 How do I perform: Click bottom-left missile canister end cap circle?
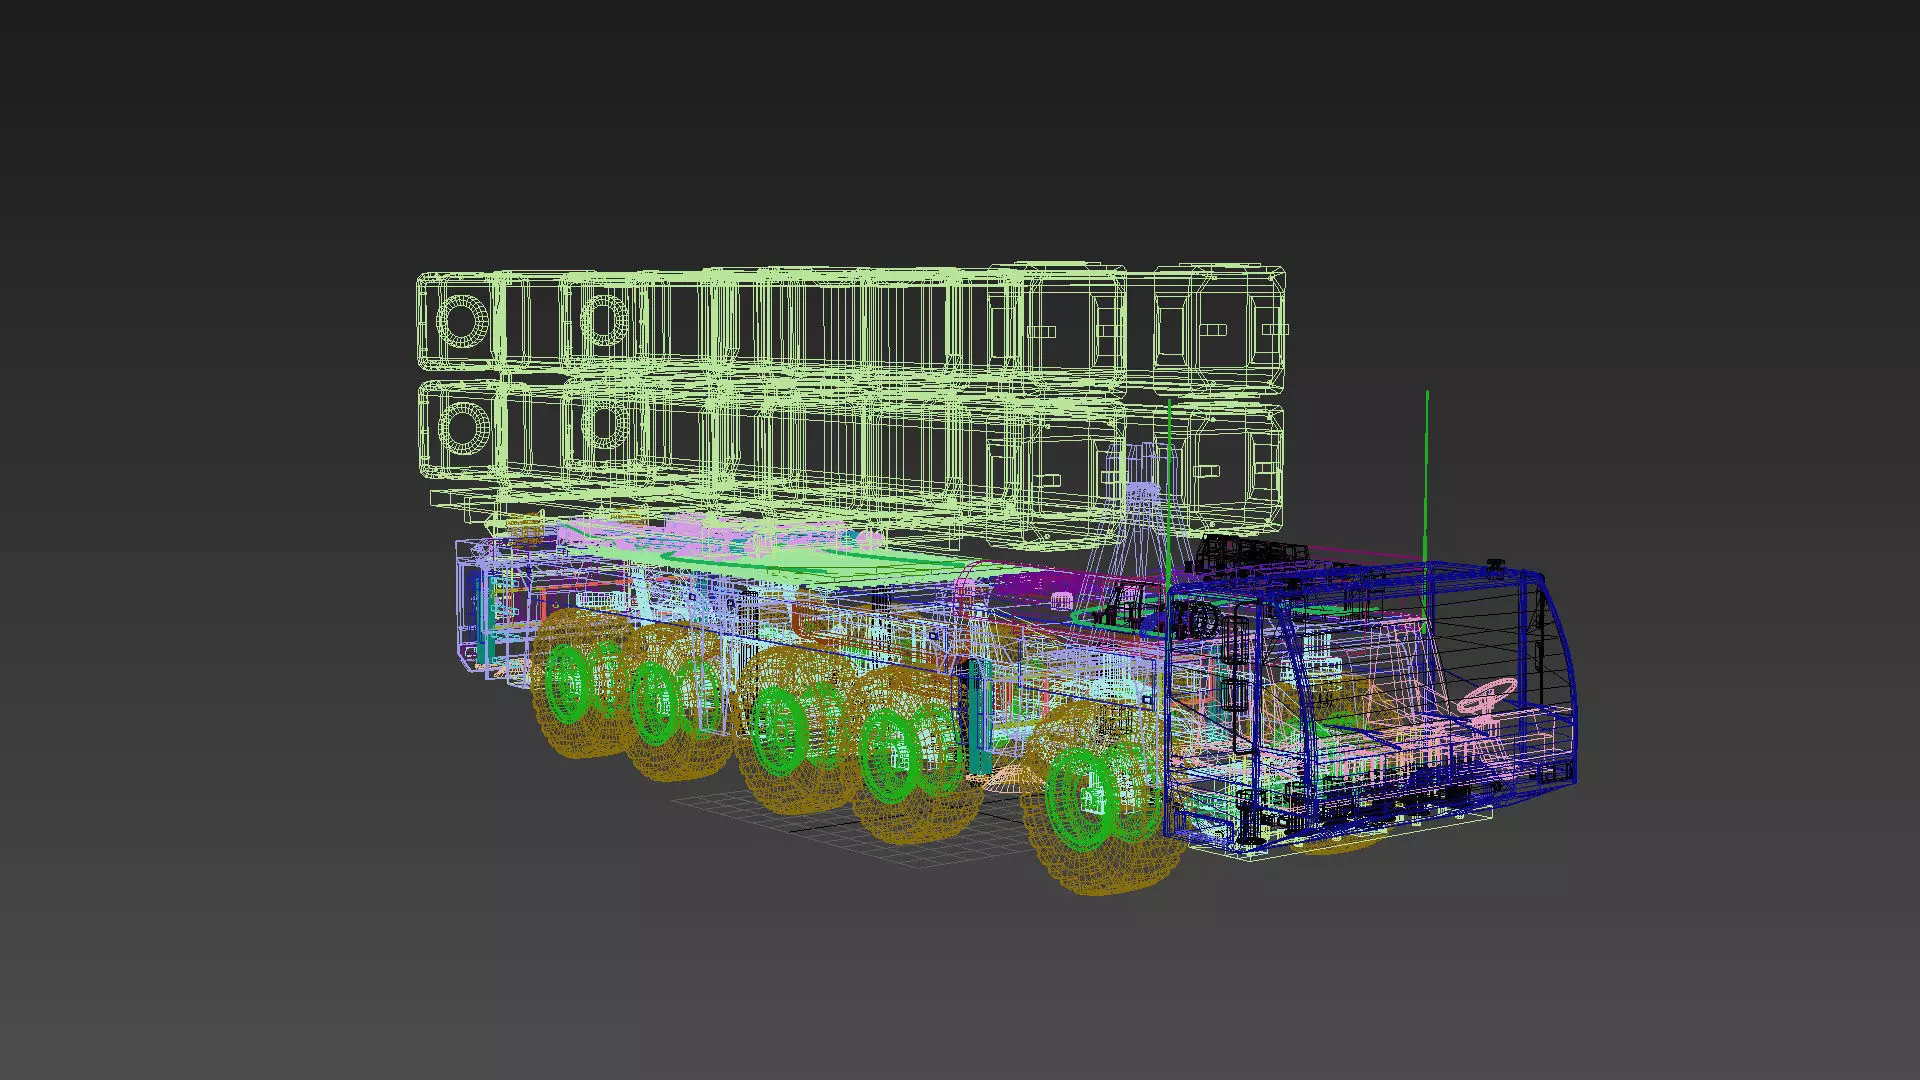pyautogui.click(x=464, y=427)
